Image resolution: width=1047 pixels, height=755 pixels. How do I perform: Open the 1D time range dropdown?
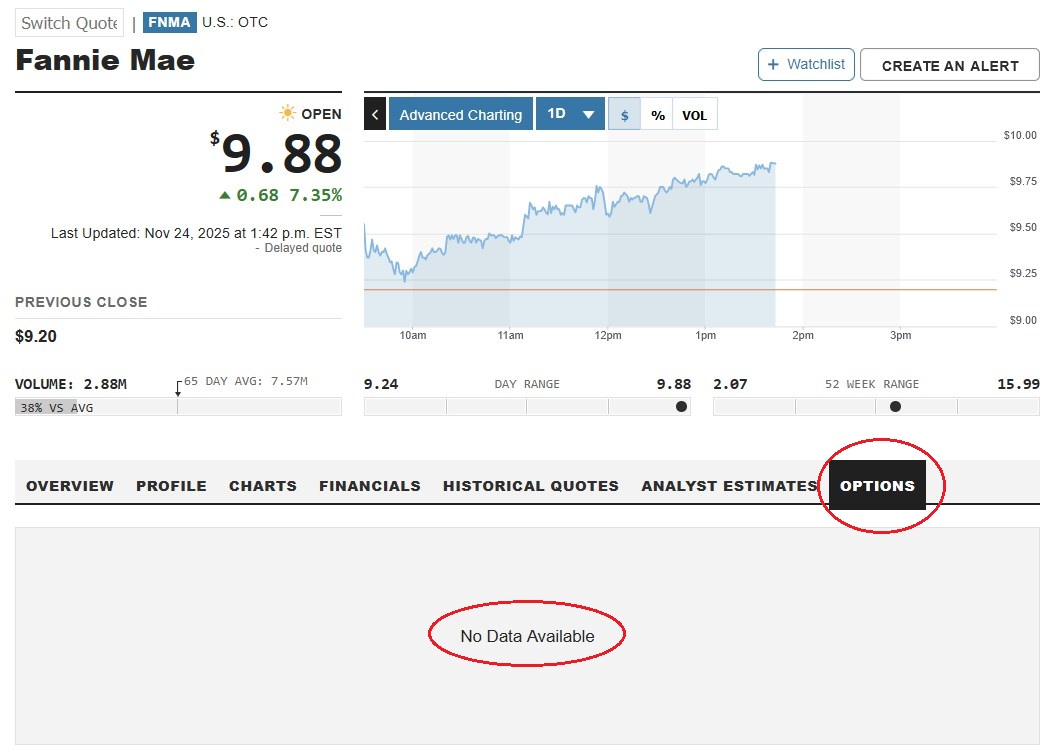click(570, 114)
